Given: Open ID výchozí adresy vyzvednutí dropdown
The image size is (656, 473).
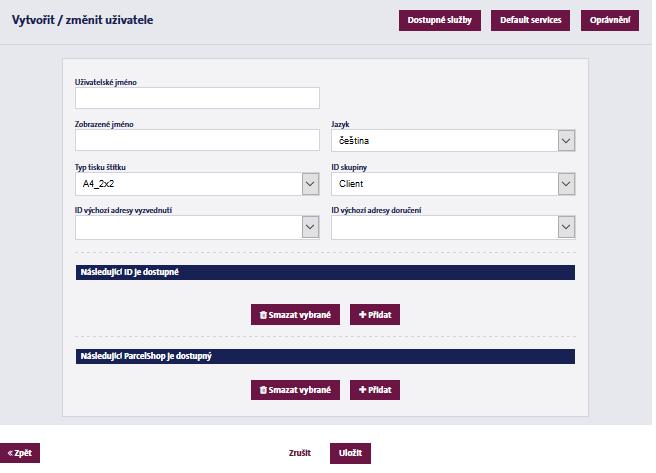Looking at the screenshot, I should click(197, 227).
